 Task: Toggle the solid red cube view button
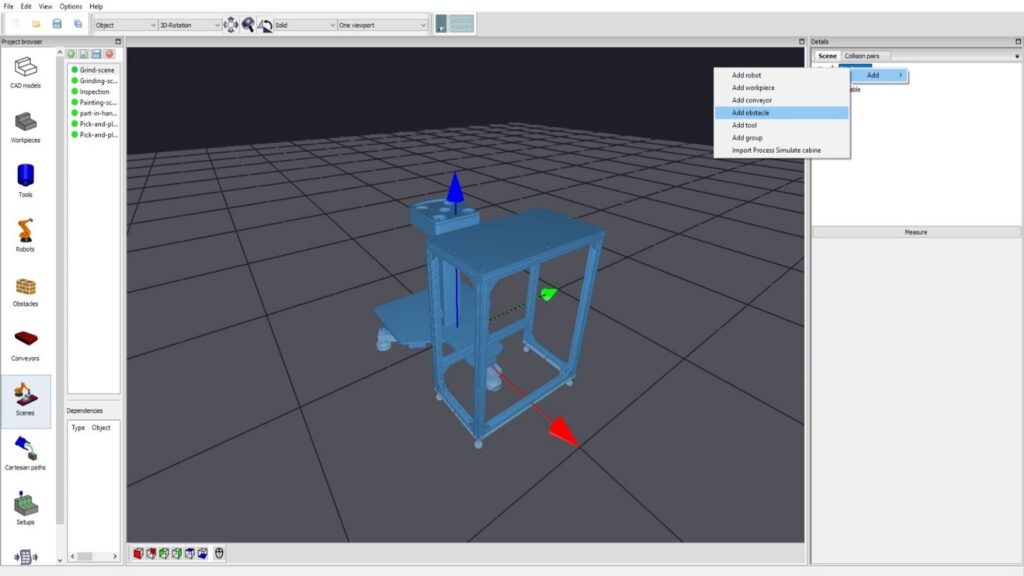pyautogui.click(x=138, y=553)
